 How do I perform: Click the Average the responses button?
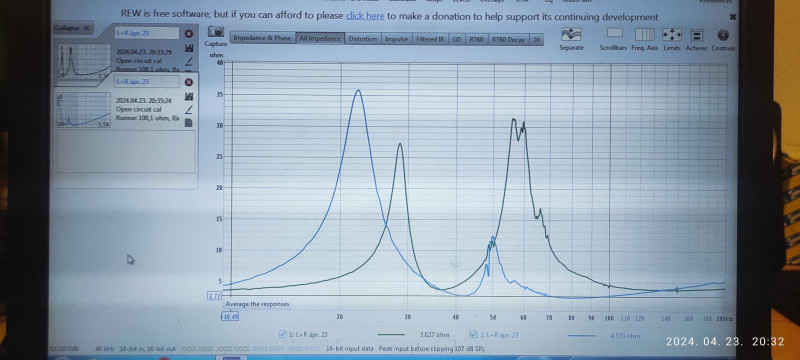(x=258, y=304)
